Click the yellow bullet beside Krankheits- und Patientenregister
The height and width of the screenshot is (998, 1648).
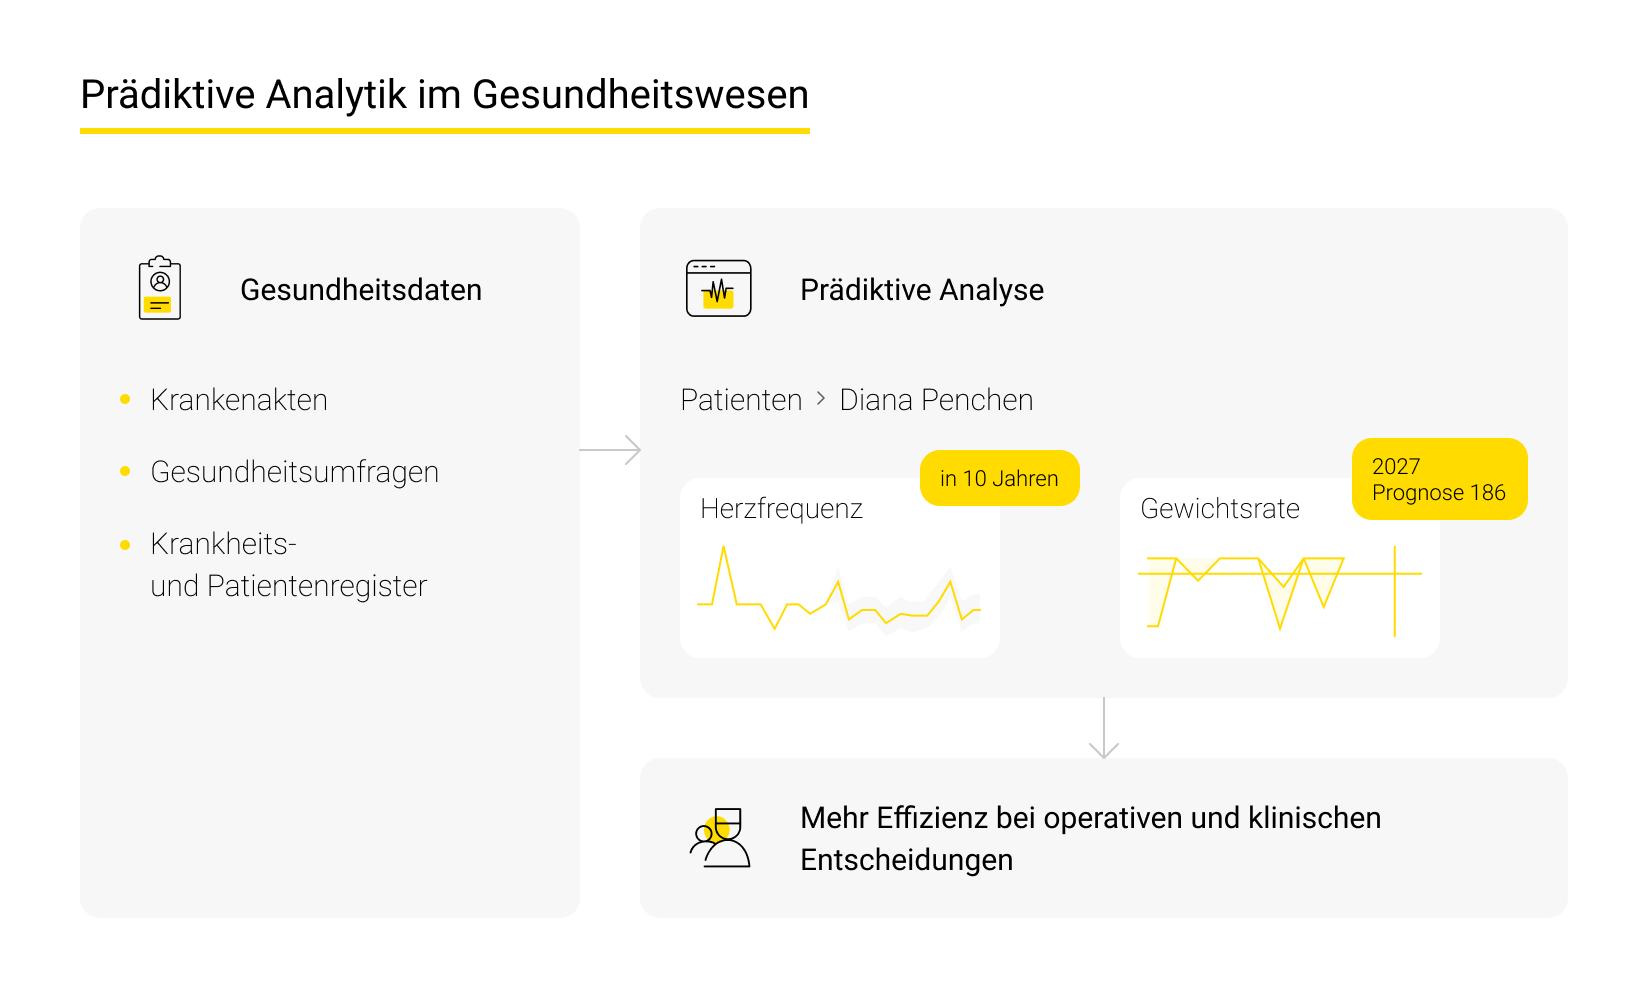point(124,543)
